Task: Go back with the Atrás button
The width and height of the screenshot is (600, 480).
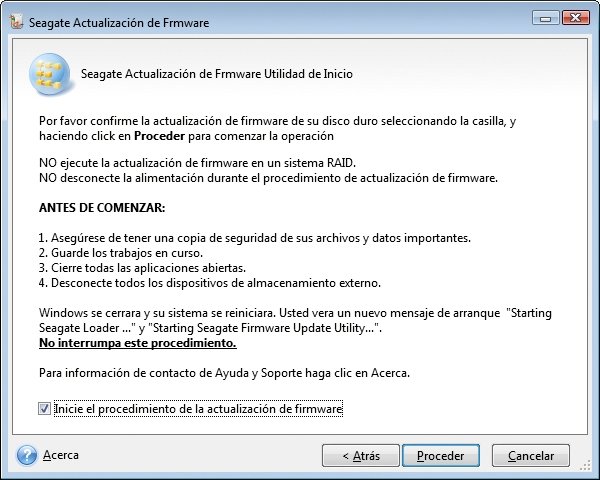Action: coord(361,456)
